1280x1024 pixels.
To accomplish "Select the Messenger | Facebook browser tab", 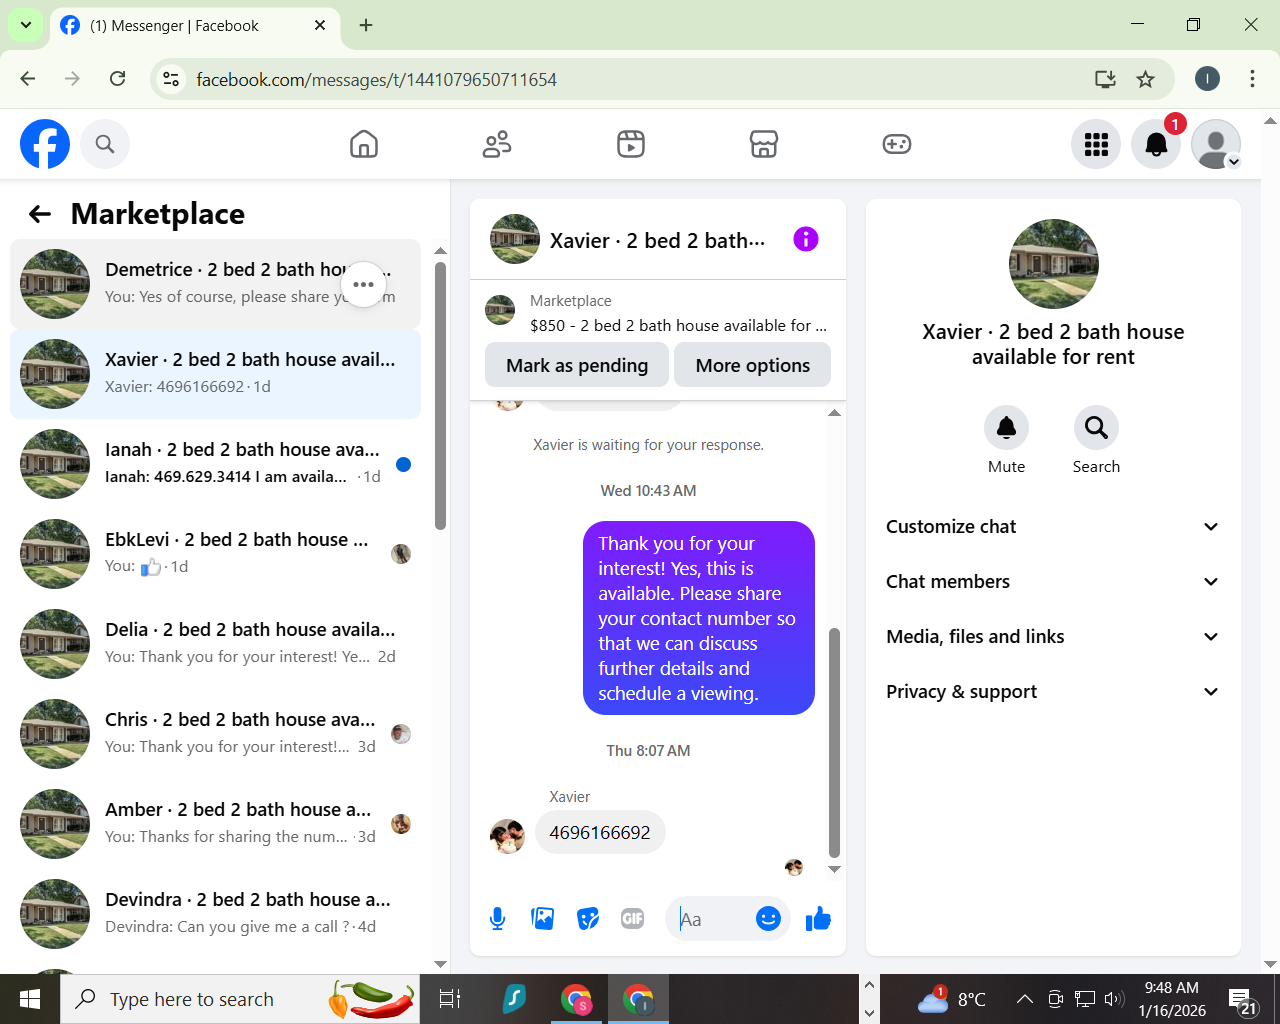I will pos(194,25).
